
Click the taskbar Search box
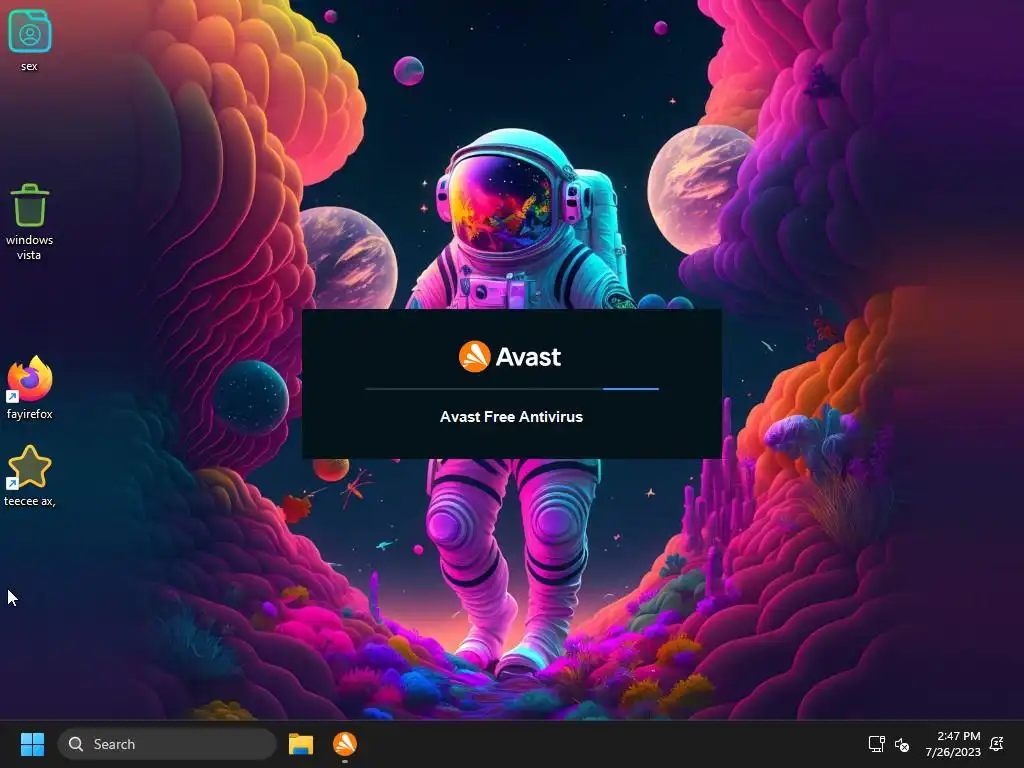coord(167,744)
